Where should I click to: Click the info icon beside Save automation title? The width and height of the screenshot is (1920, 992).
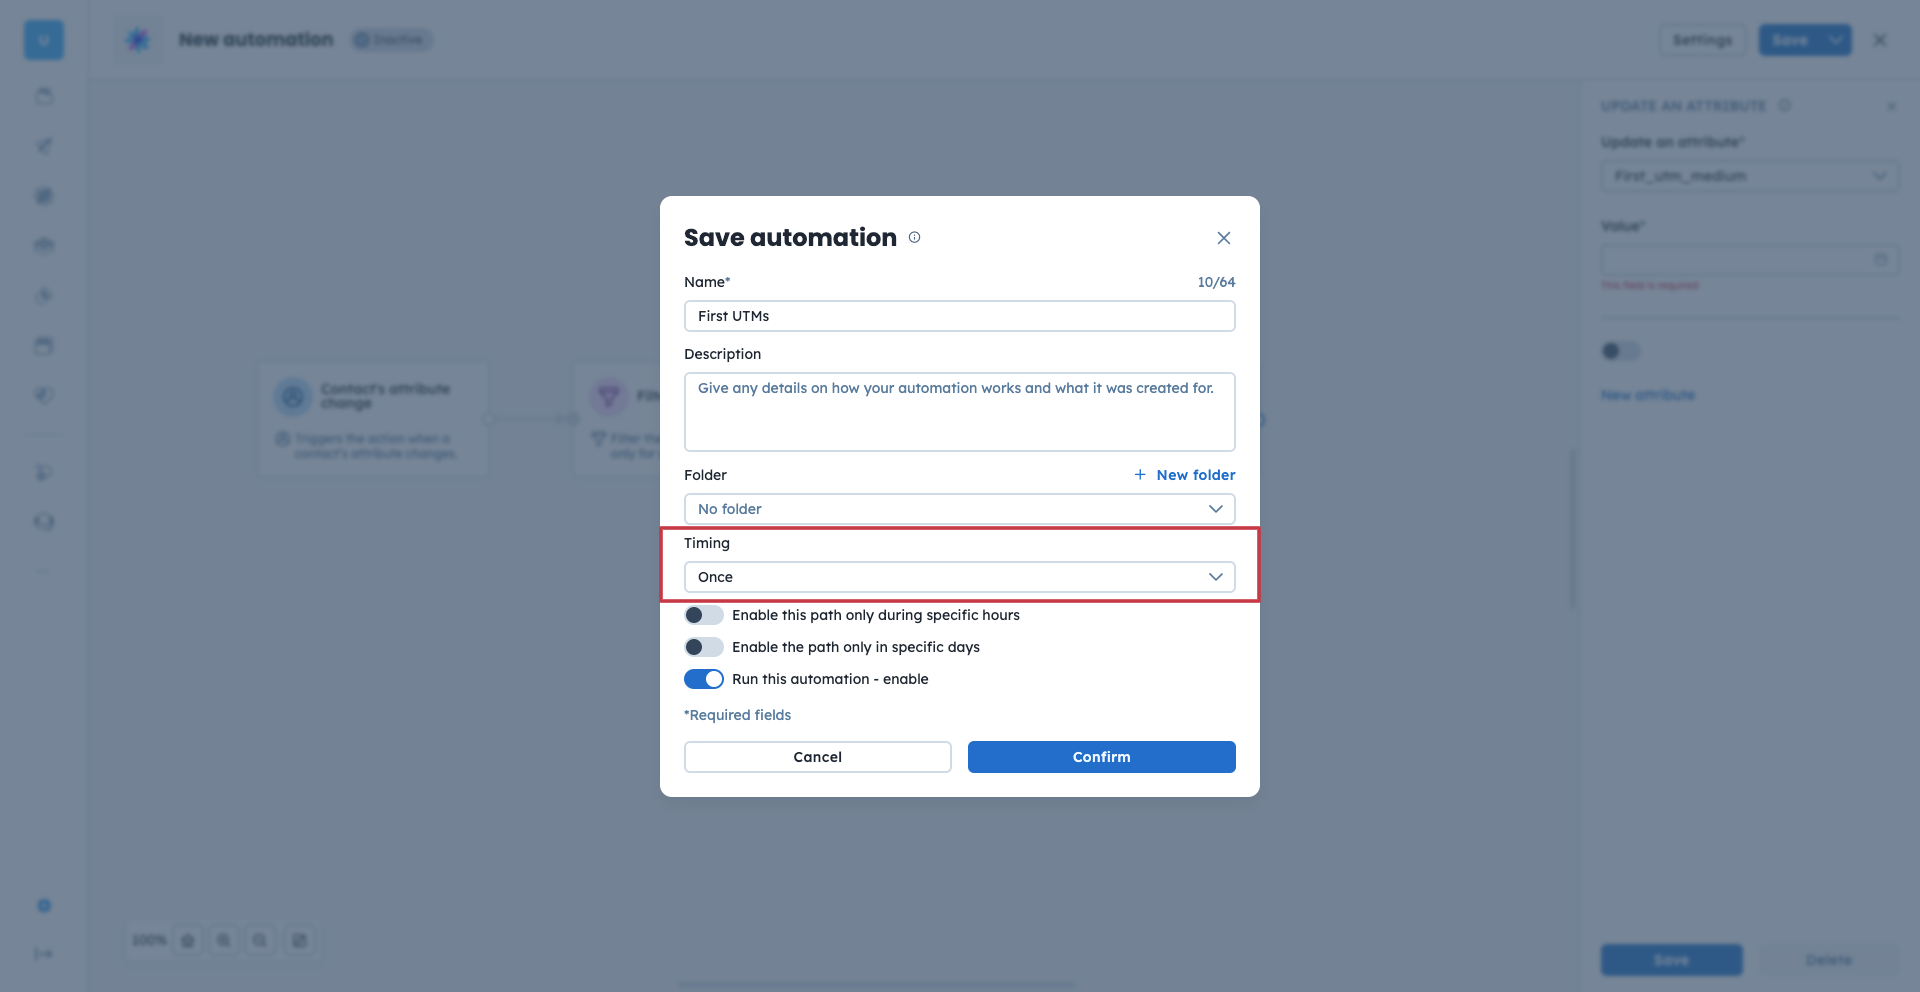point(914,237)
